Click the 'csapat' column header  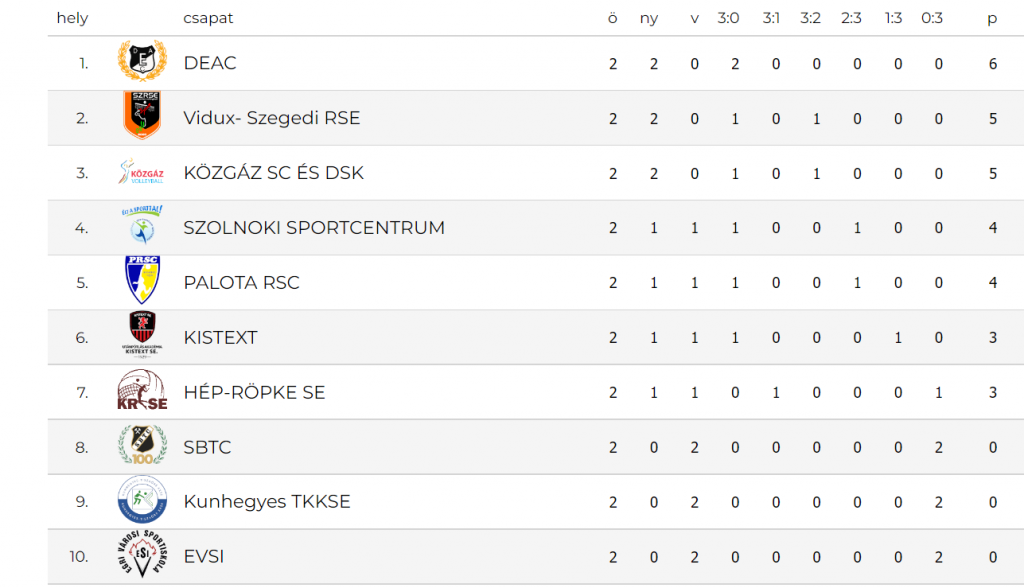coord(209,18)
